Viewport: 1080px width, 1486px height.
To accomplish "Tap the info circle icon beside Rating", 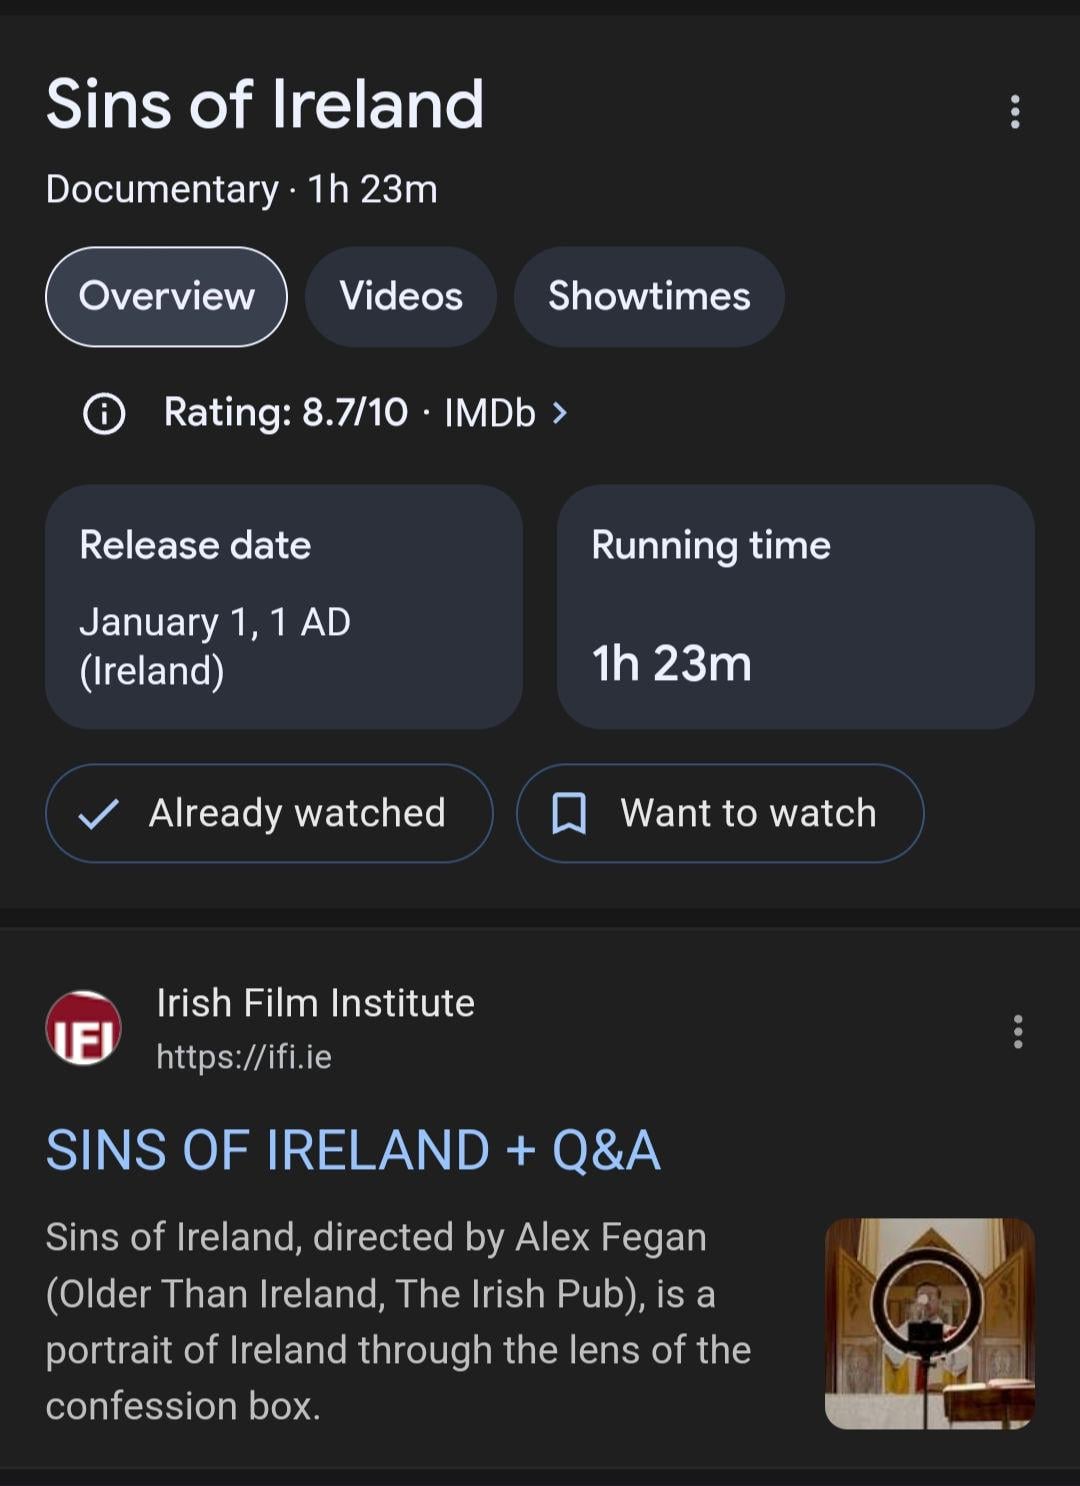I will point(104,413).
